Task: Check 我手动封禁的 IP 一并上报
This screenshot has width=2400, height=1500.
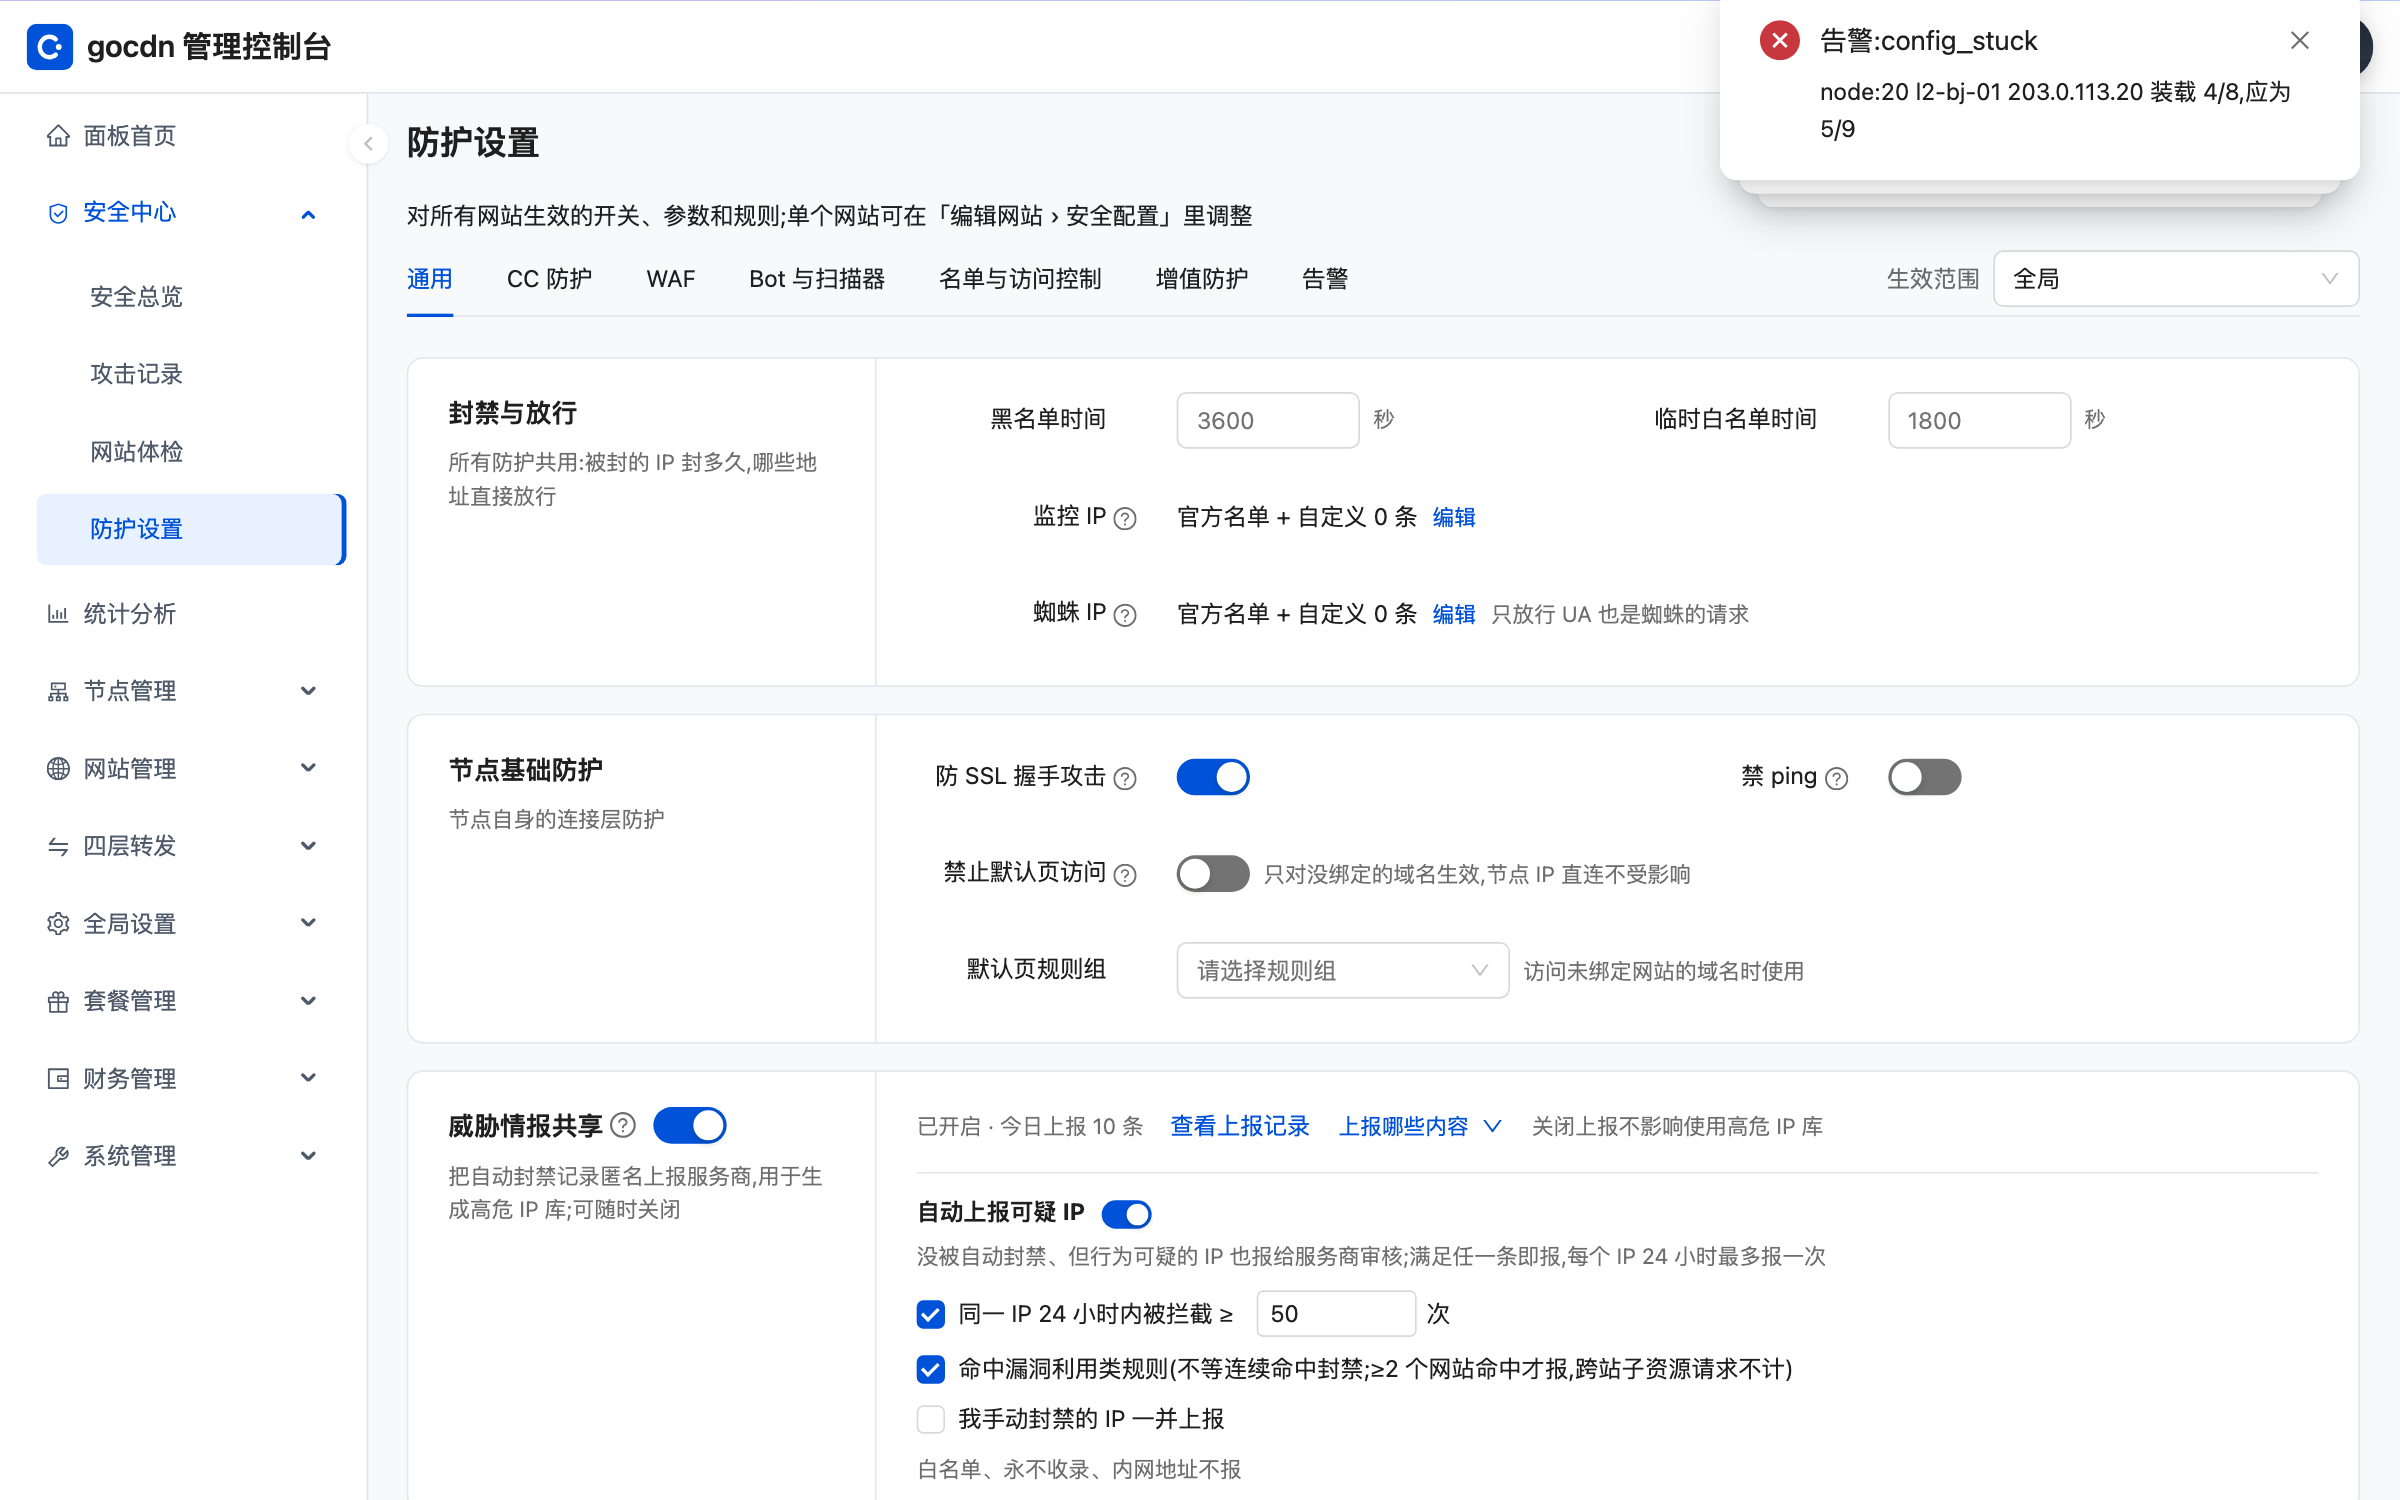Action: (x=931, y=1419)
